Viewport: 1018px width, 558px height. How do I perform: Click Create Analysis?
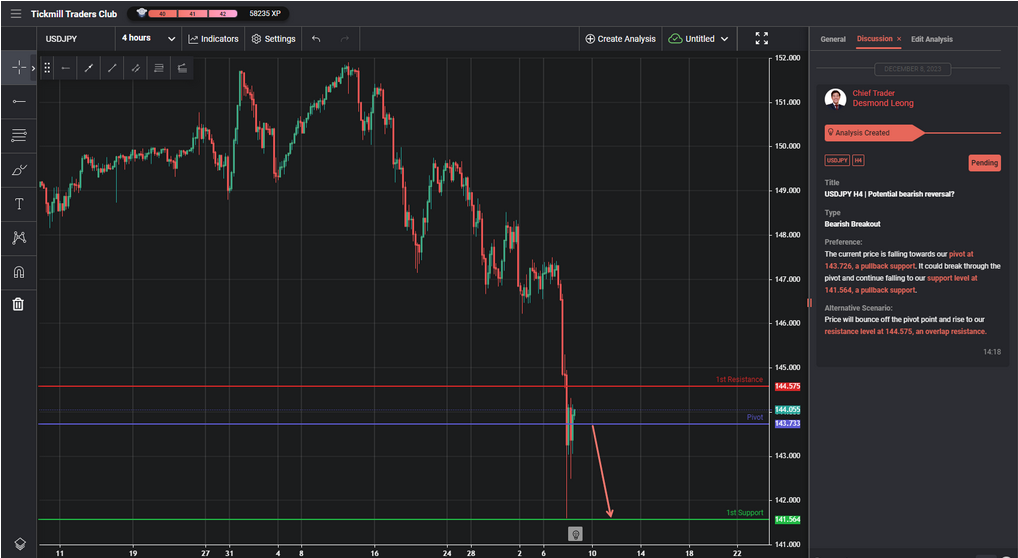tap(621, 39)
